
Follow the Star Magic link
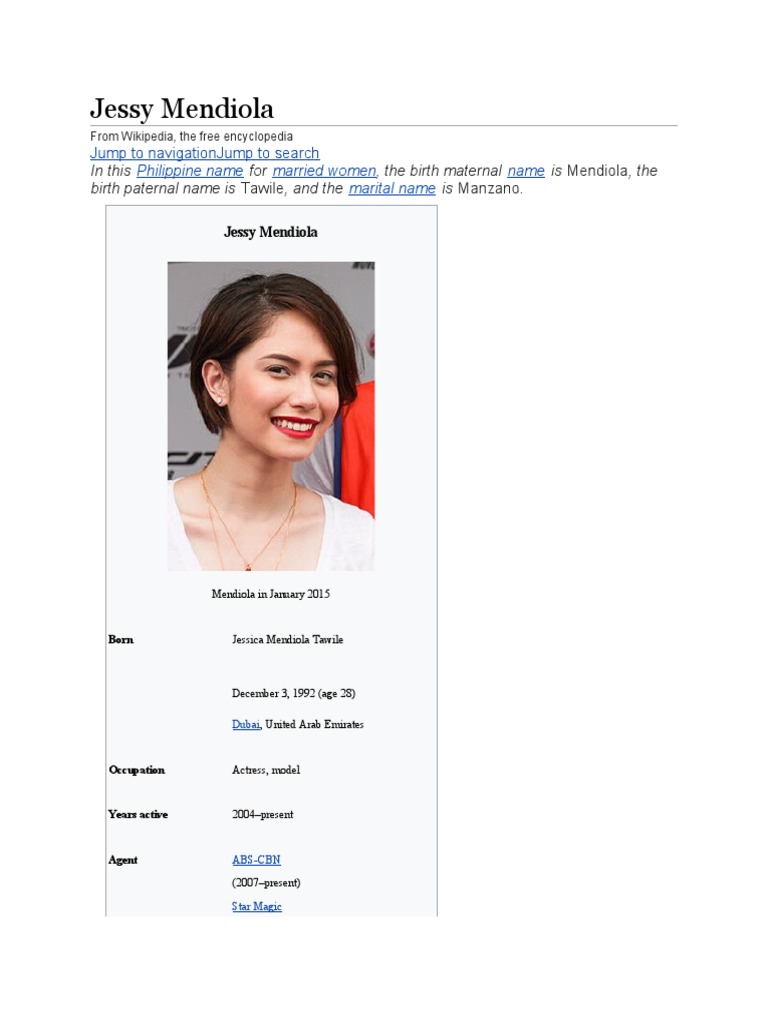point(257,906)
